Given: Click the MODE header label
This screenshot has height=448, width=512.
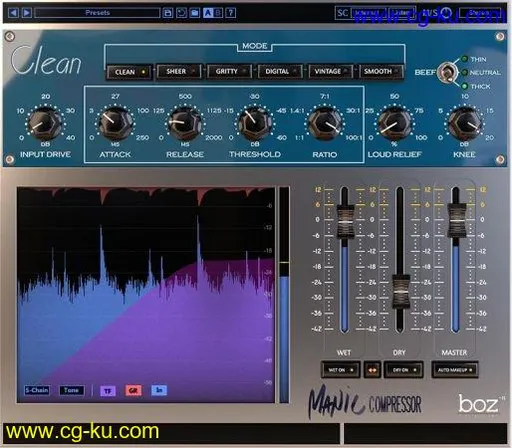Looking at the screenshot, I should pyautogui.click(x=255, y=46).
